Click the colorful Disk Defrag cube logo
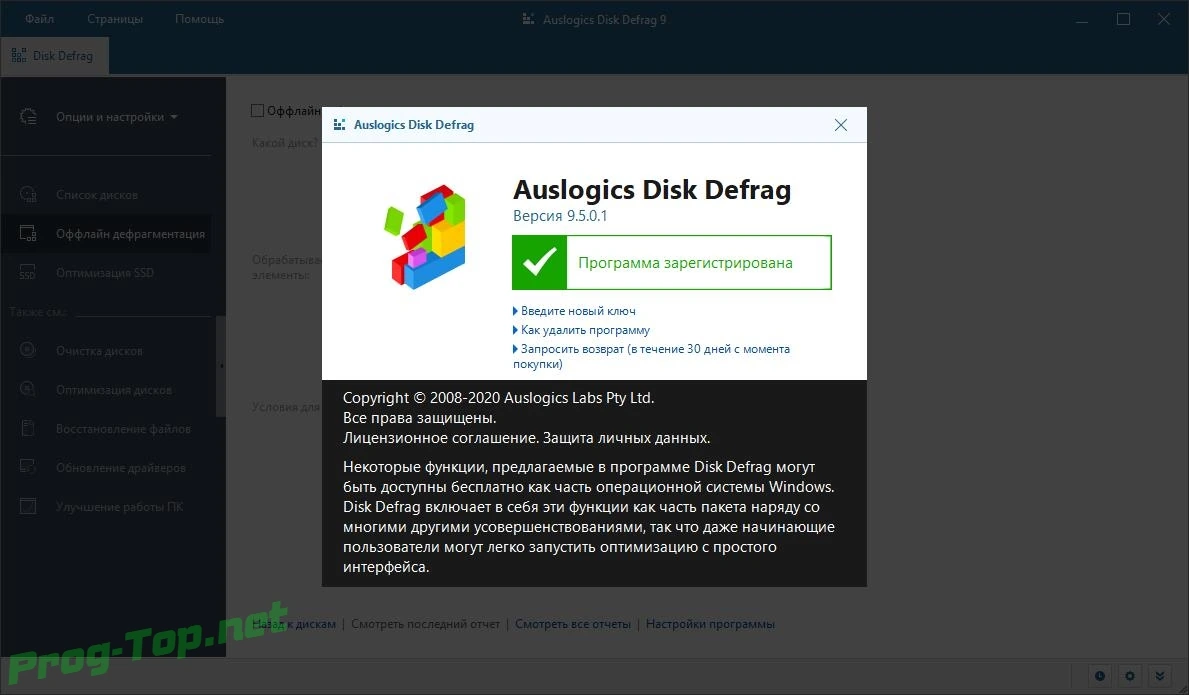 (x=426, y=236)
